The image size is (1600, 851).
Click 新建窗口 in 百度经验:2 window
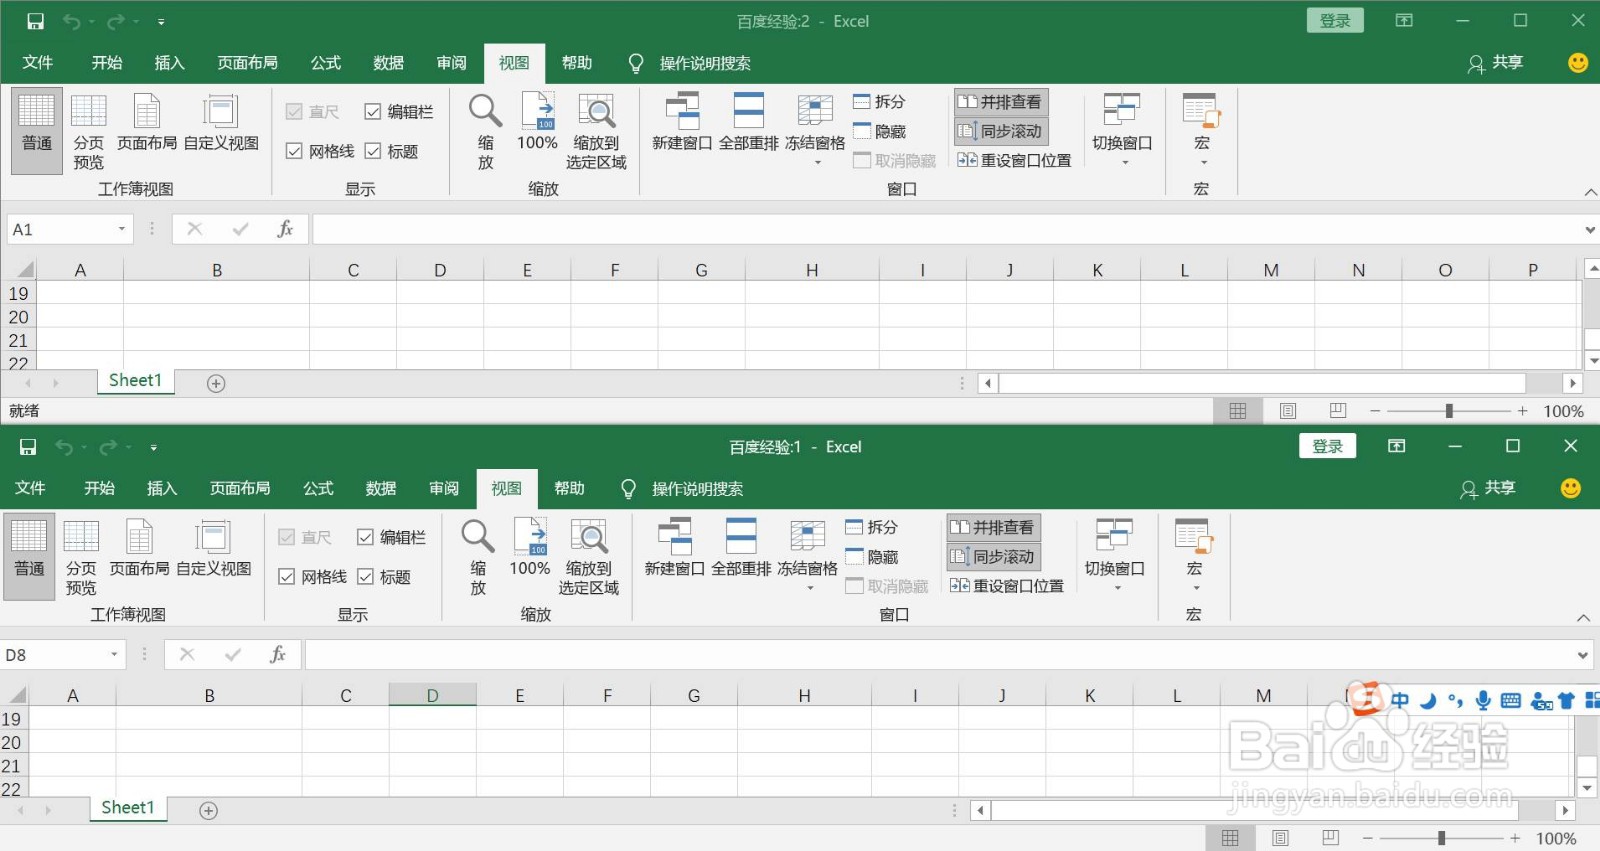(x=682, y=123)
